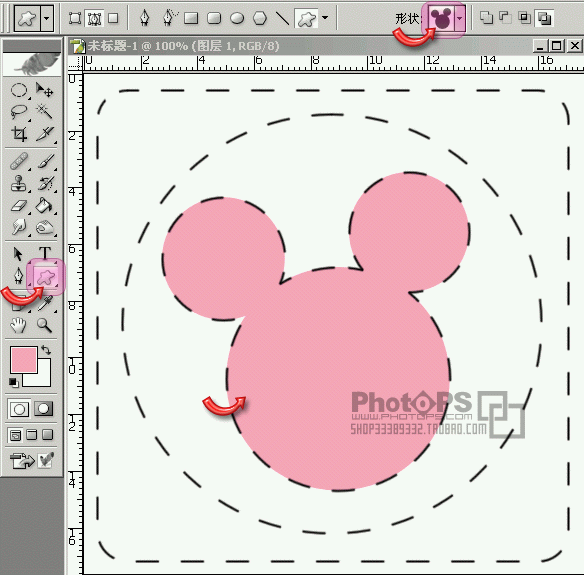This screenshot has height=575, width=584.
Task: Choose Line shape in options bar
Action: (x=282, y=18)
